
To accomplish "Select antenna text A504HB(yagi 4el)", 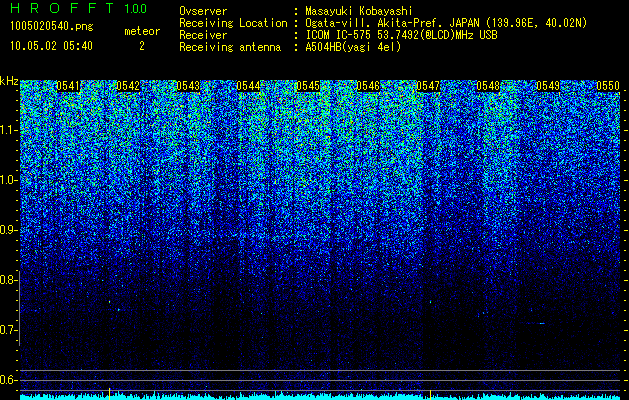I will (353, 47).
